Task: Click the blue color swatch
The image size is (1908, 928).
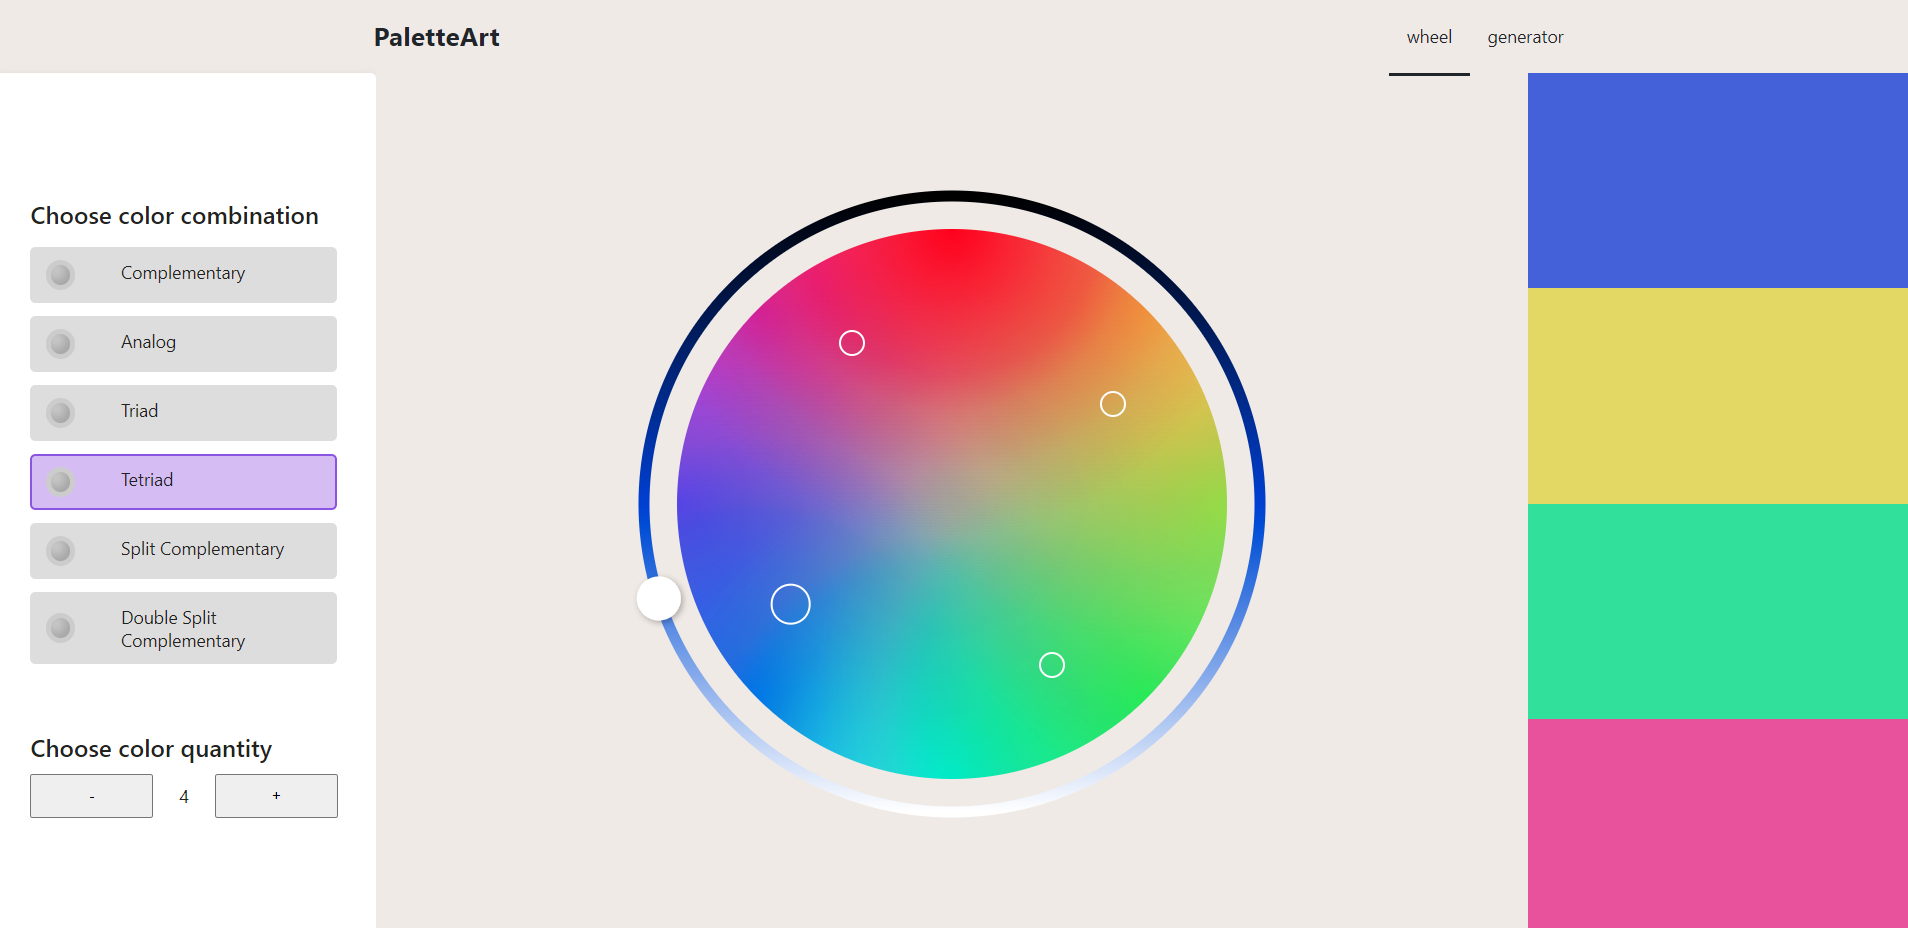Action: (1717, 180)
